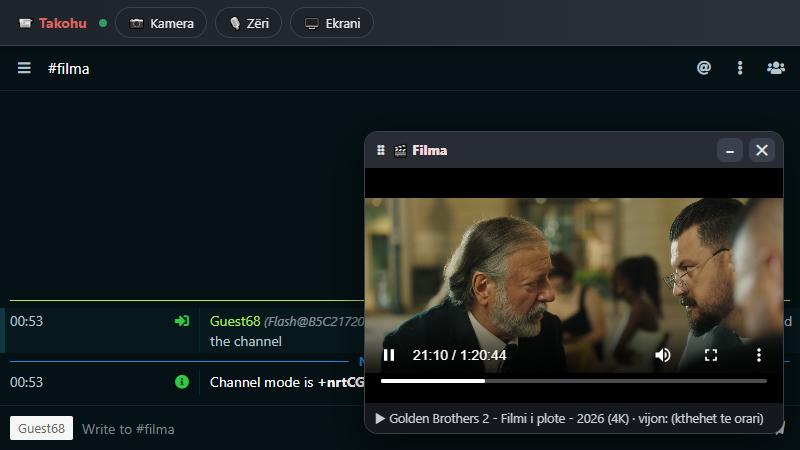Close the Filma player panel
The width and height of the screenshot is (800, 450).
(x=762, y=151)
